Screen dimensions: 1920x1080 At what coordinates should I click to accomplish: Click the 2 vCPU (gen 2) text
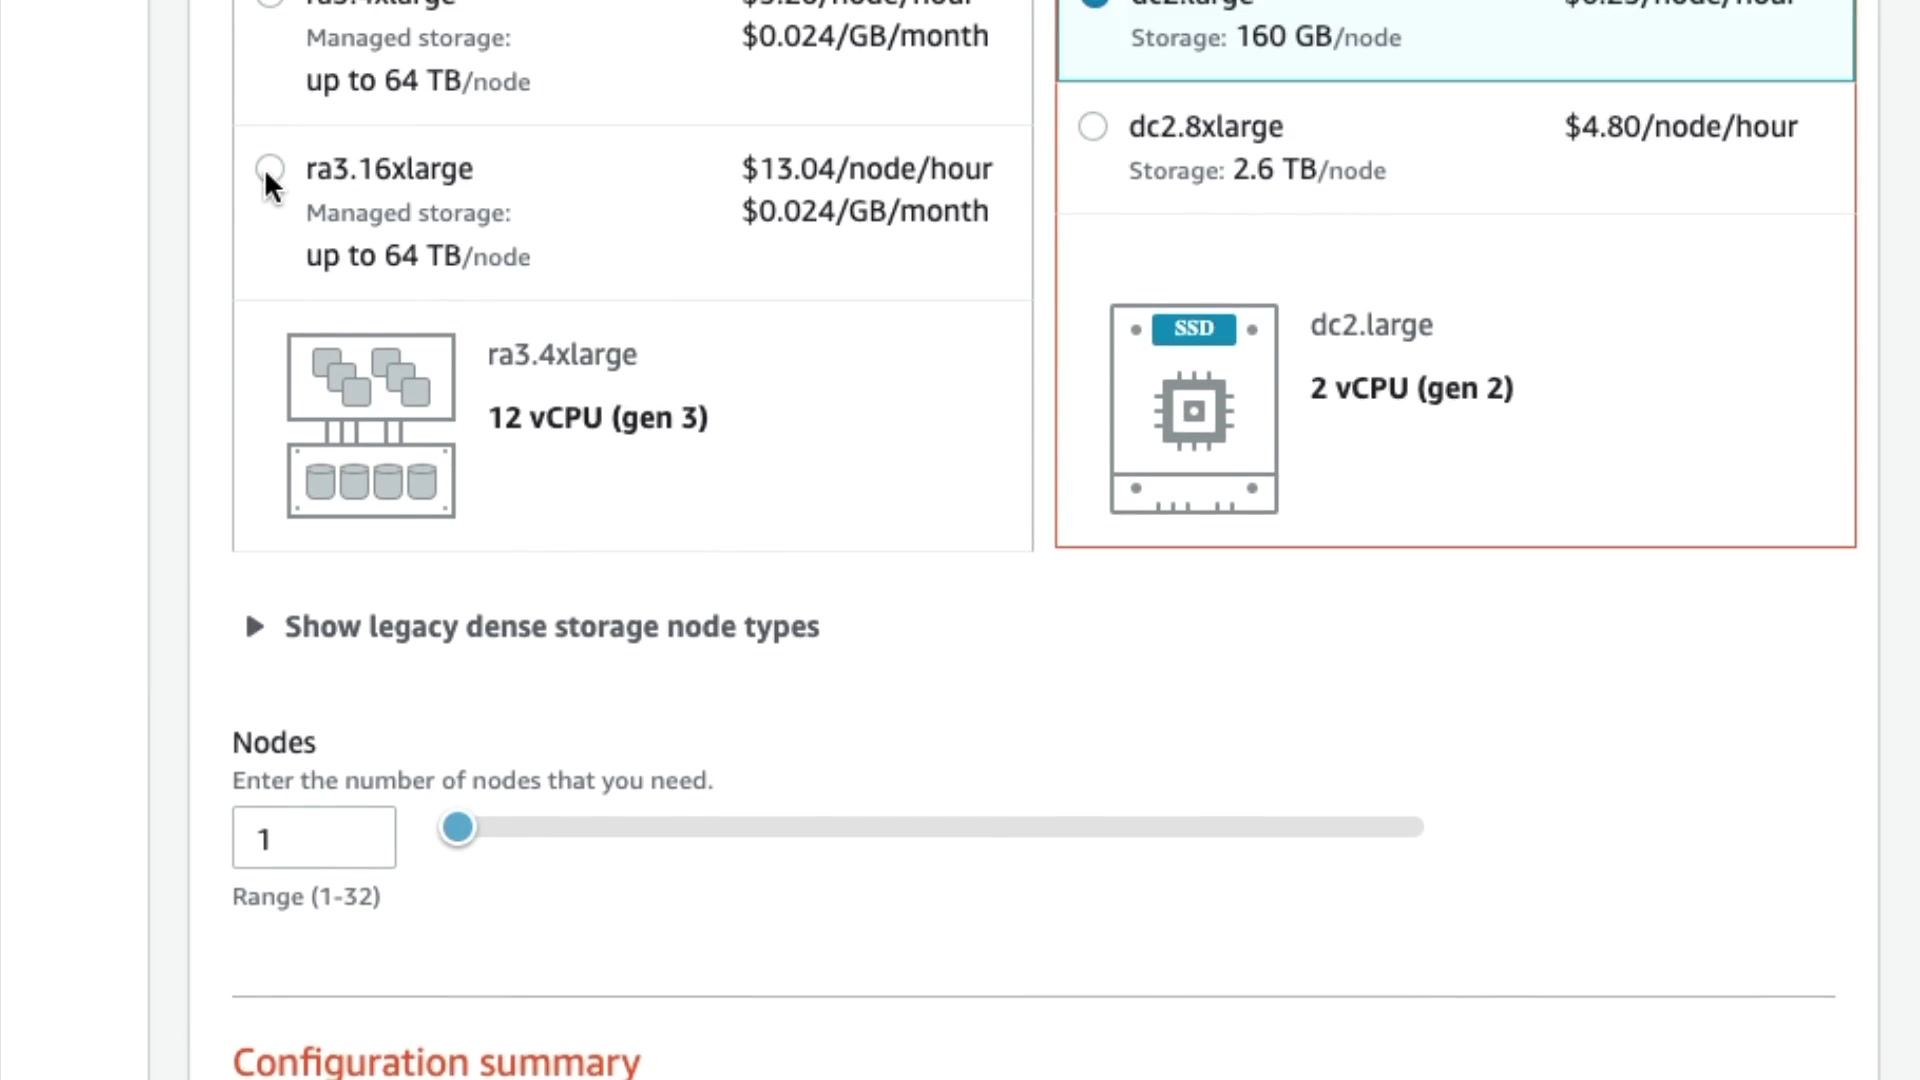pyautogui.click(x=1411, y=388)
